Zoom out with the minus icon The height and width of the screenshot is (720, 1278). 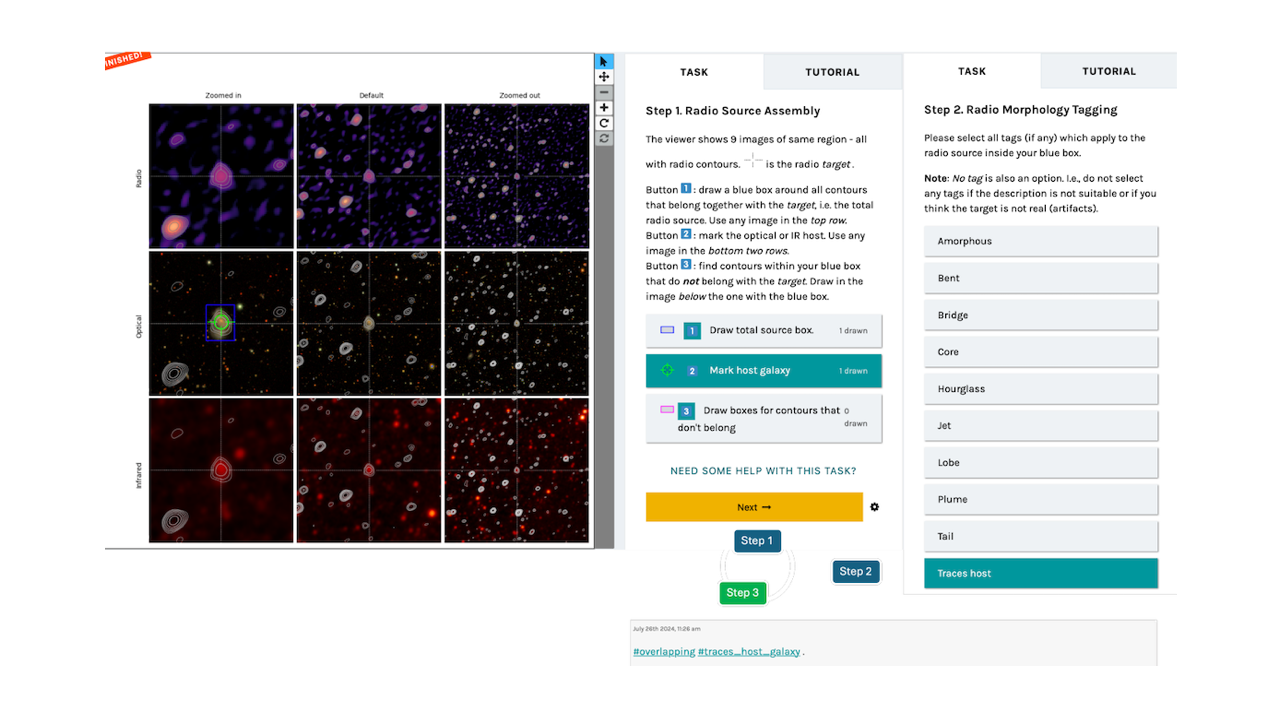pos(604,92)
